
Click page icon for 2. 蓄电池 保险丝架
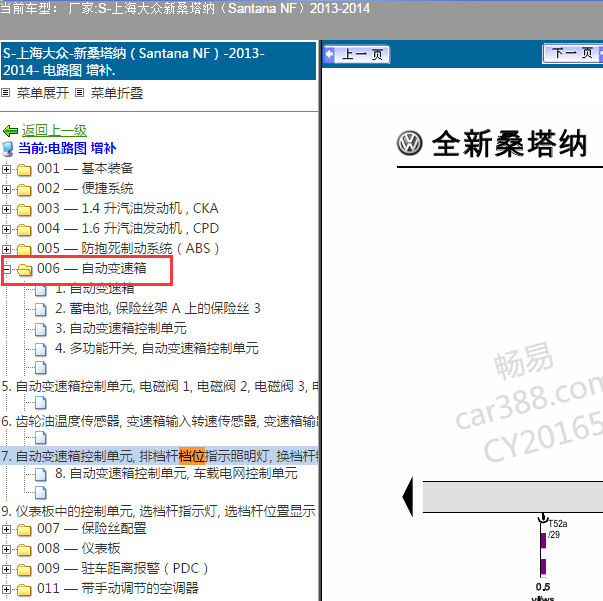pyautogui.click(x=40, y=309)
